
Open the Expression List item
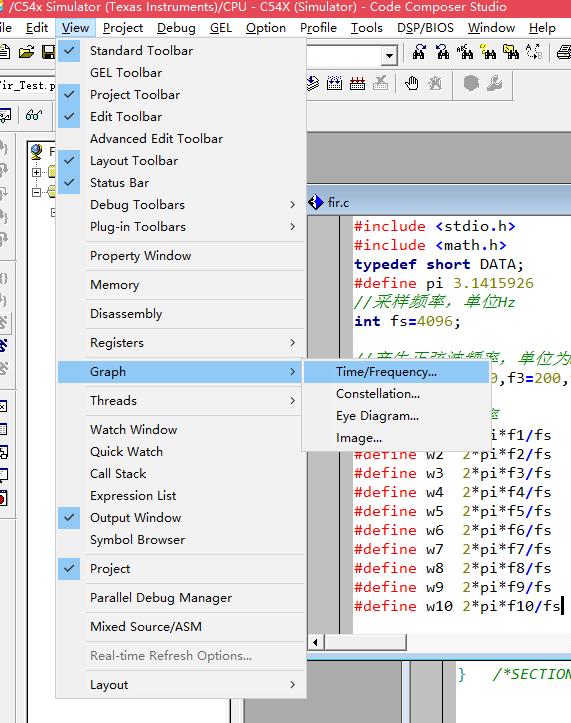click(x=181, y=496)
